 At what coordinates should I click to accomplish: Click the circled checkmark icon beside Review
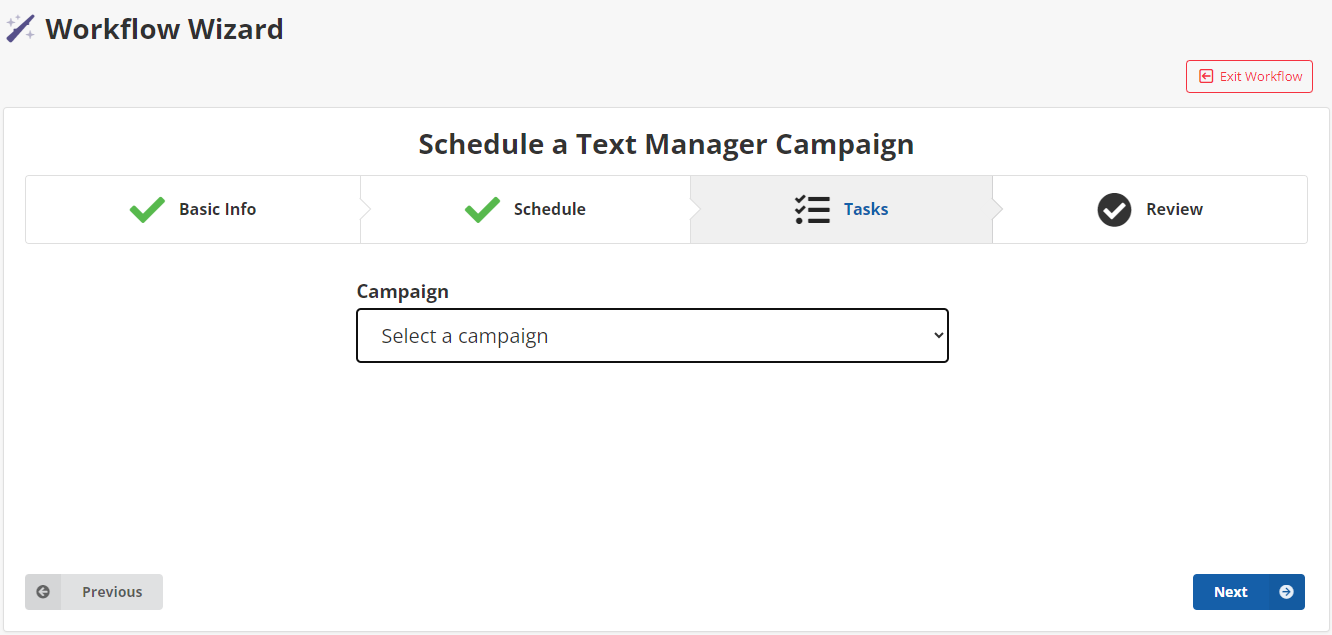pos(1114,210)
